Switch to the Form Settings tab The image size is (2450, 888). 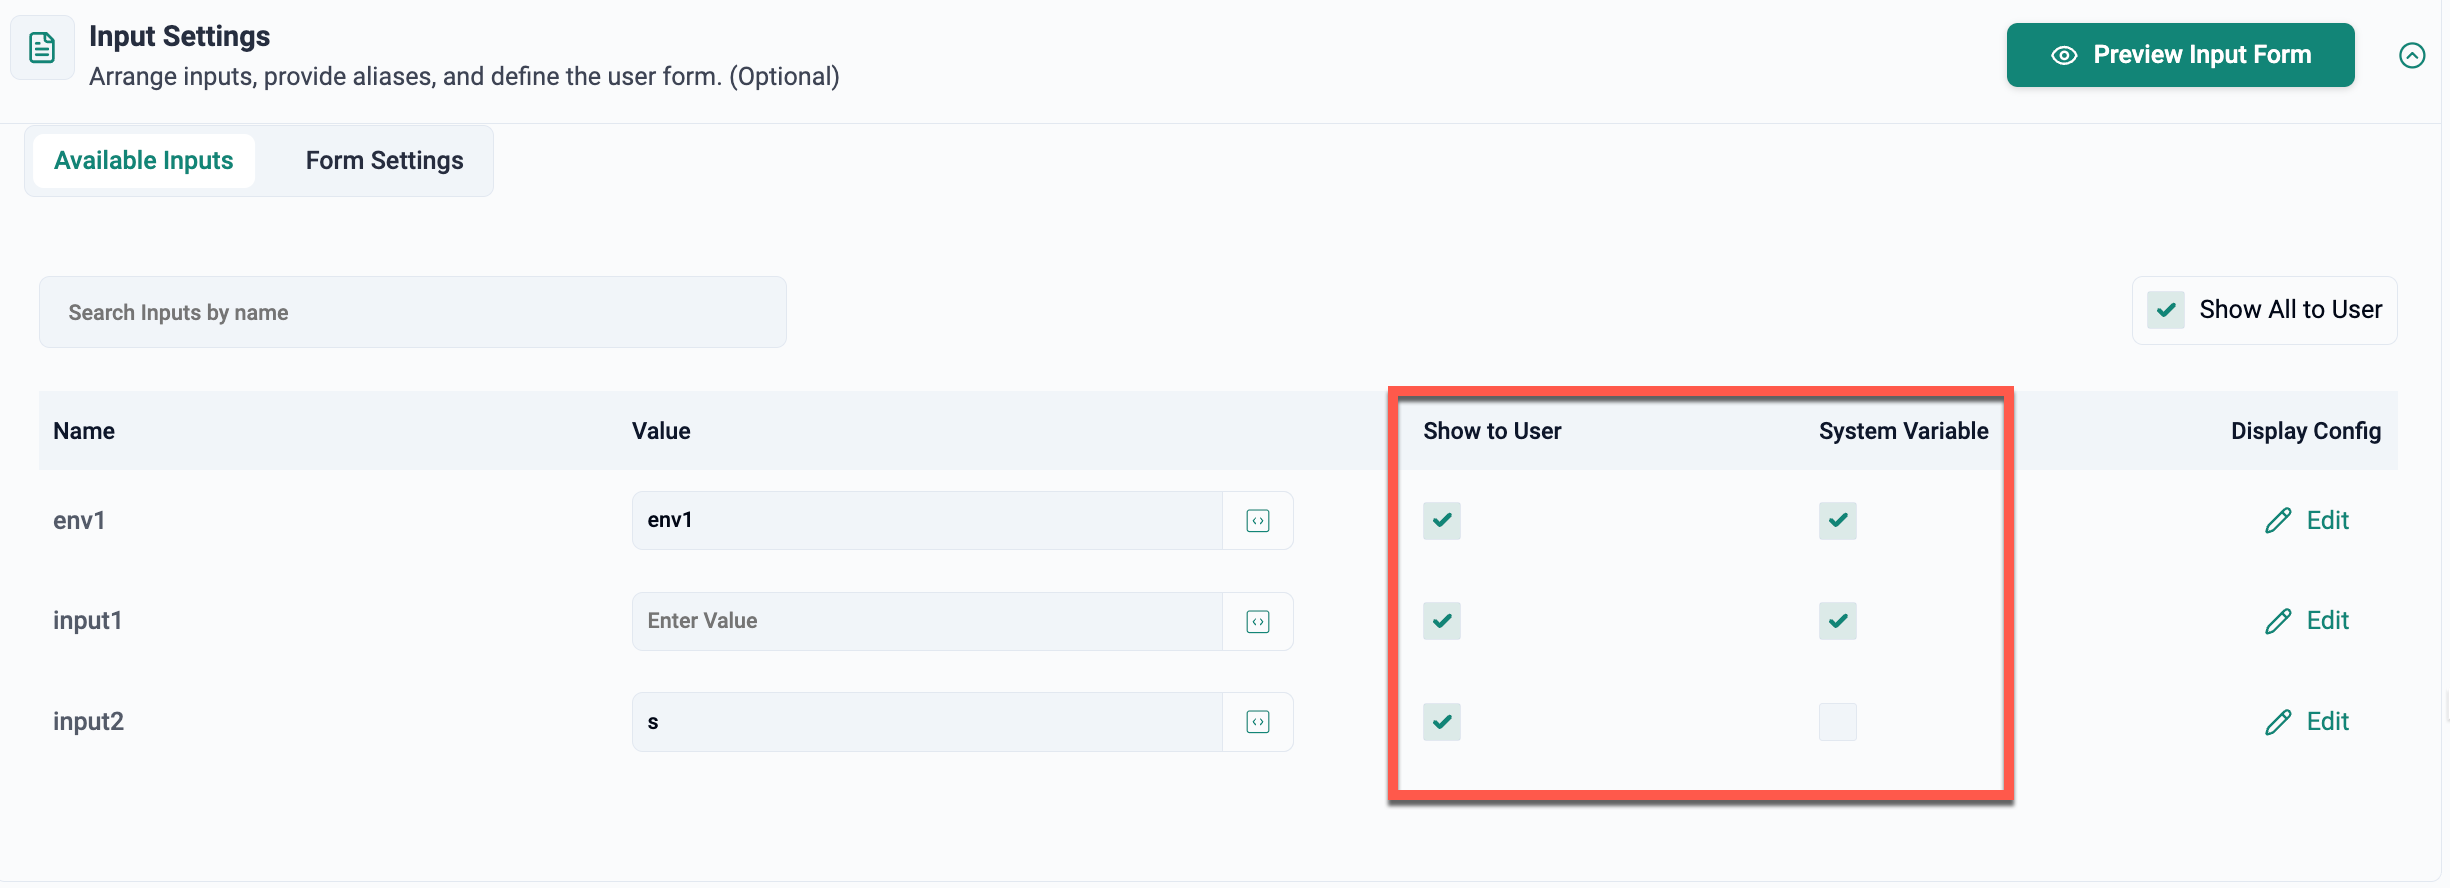point(384,161)
